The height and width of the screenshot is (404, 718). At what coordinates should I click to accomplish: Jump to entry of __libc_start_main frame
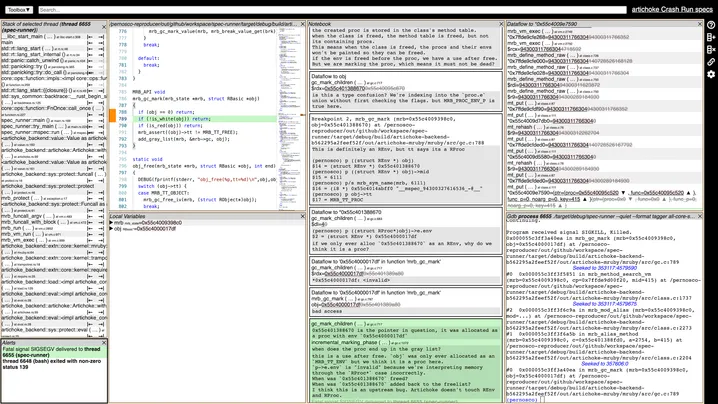click(90, 37)
